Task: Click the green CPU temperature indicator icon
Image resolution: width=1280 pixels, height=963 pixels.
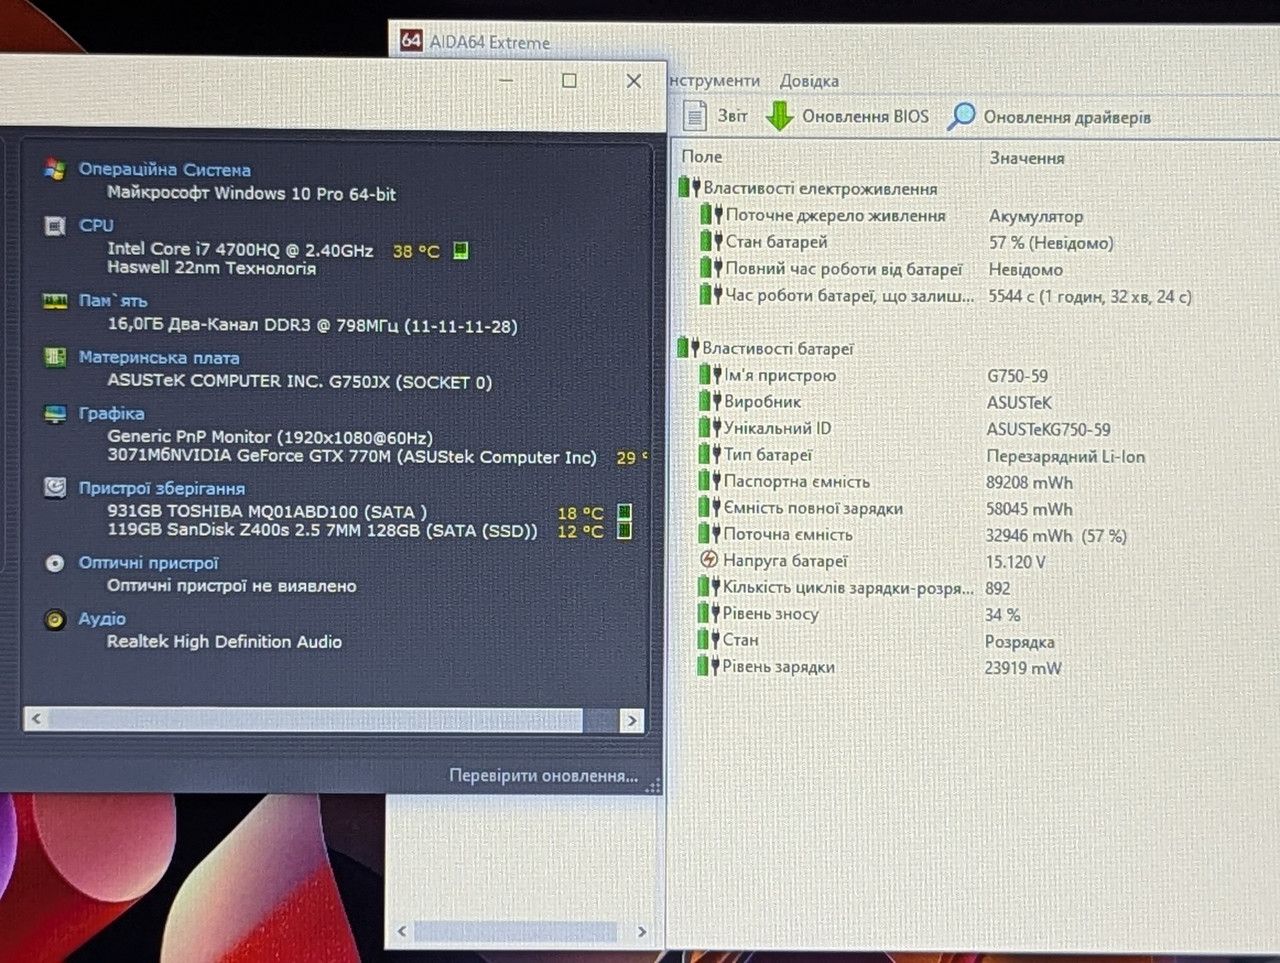Action: coord(460,250)
